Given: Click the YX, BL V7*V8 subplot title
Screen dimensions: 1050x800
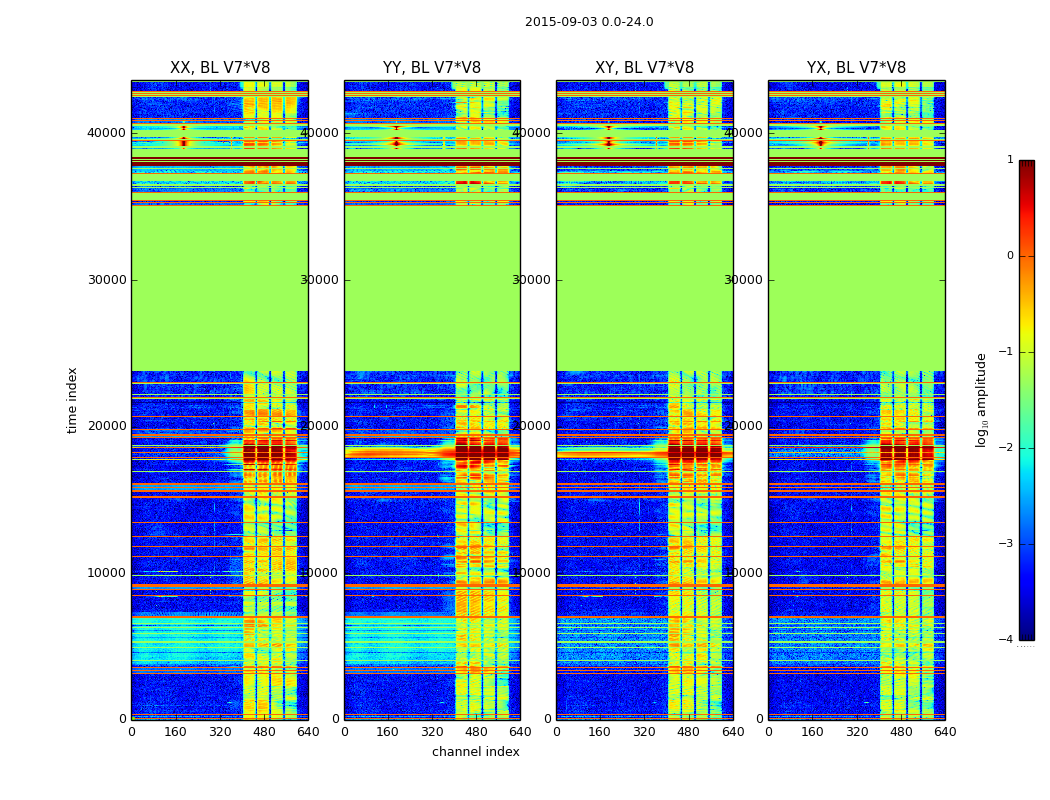Looking at the screenshot, I should (x=856, y=68).
